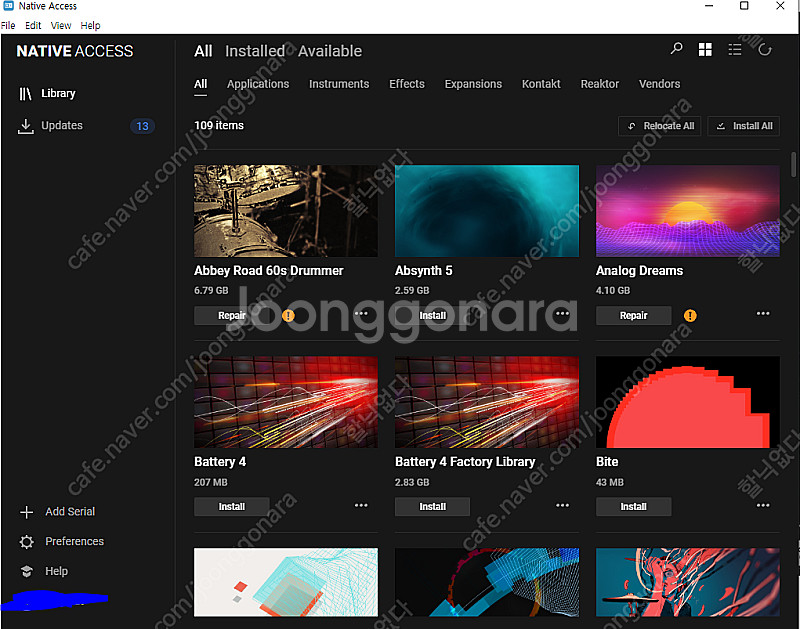The width and height of the screenshot is (800, 629).
Task: Click the Native Access logo
Action: (75, 51)
